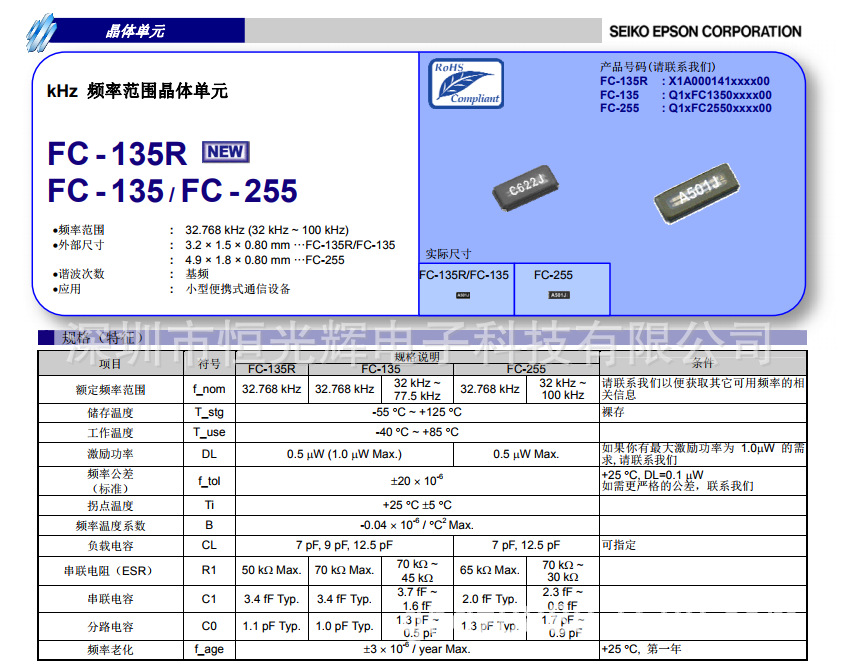Click the FC-255 actual size chip image
The width and height of the screenshot is (841, 672).
pos(559,295)
